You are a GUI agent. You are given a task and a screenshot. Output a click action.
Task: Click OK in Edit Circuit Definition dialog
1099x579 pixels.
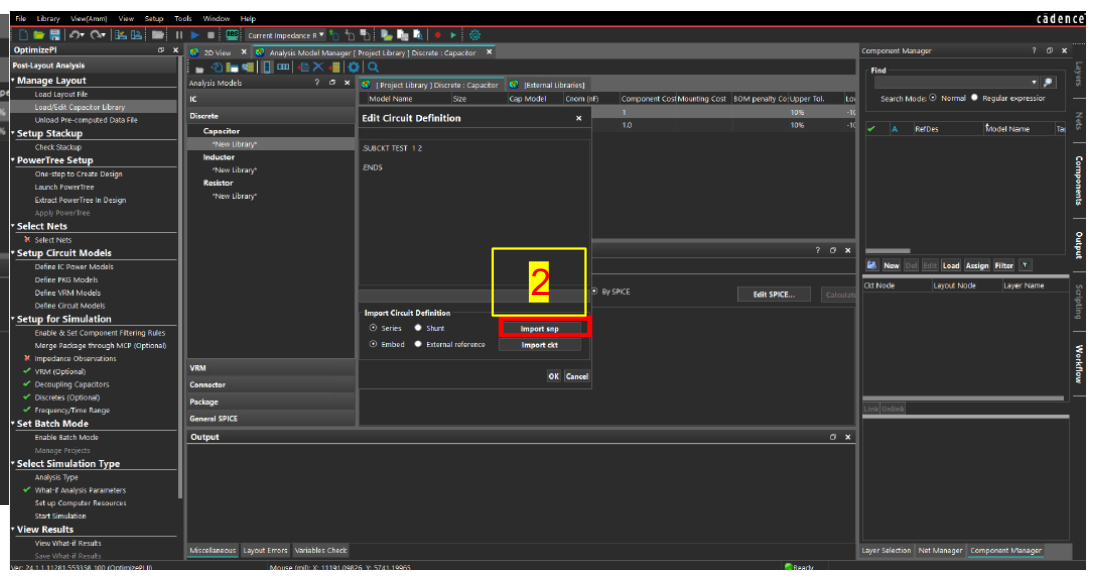coord(554,376)
